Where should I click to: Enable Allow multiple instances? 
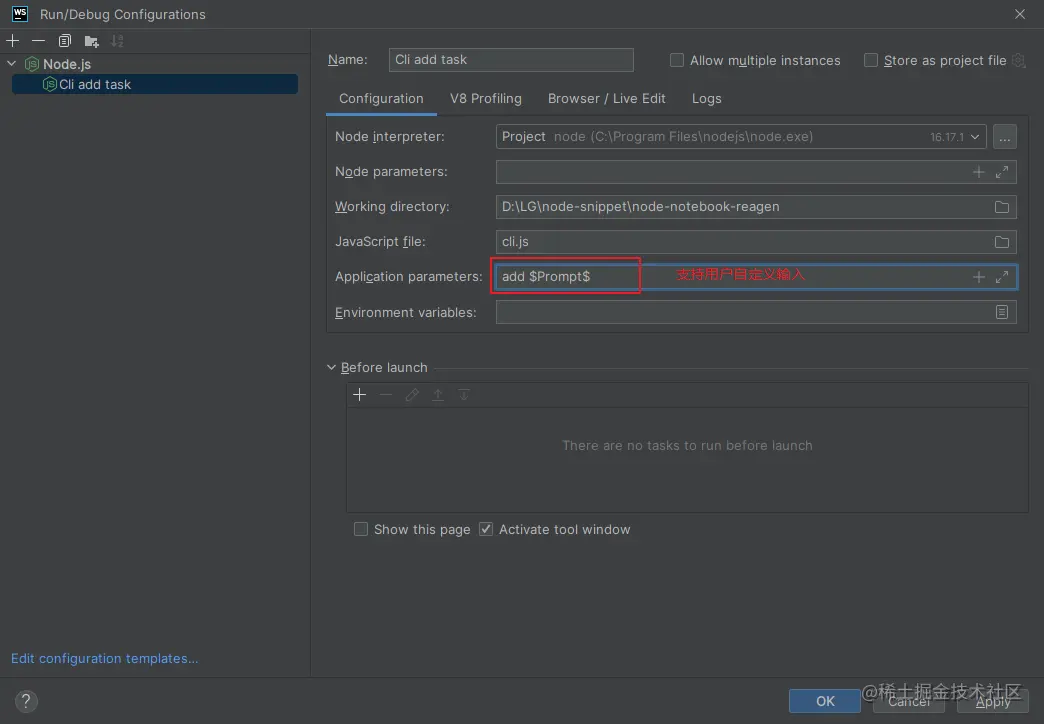point(676,61)
